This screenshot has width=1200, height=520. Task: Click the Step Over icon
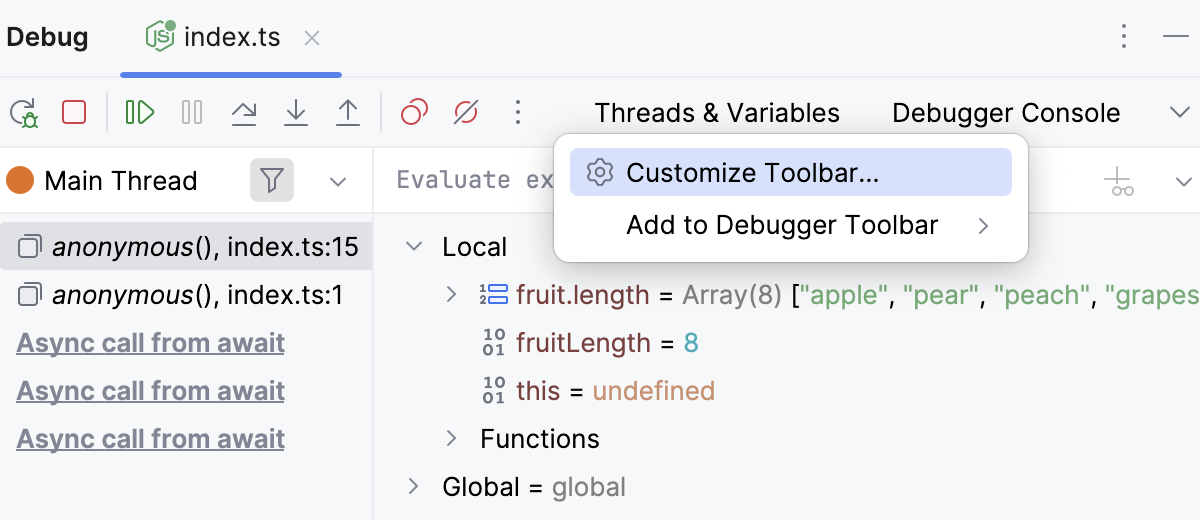(x=243, y=112)
